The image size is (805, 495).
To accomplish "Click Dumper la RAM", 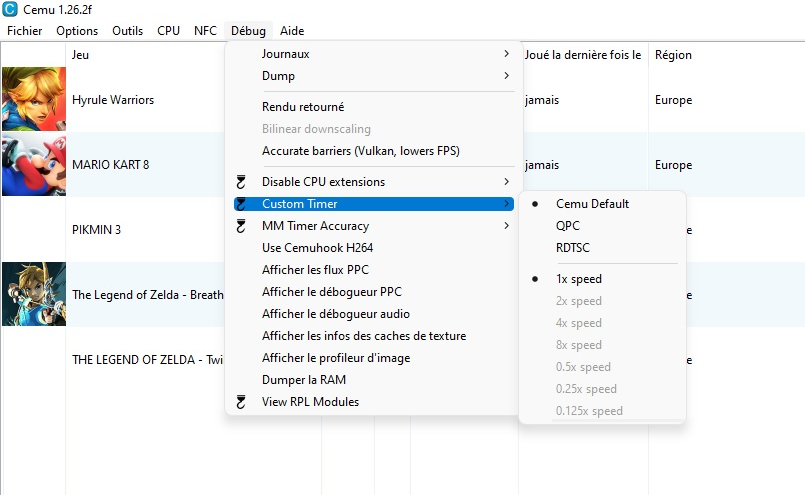I will 303,380.
